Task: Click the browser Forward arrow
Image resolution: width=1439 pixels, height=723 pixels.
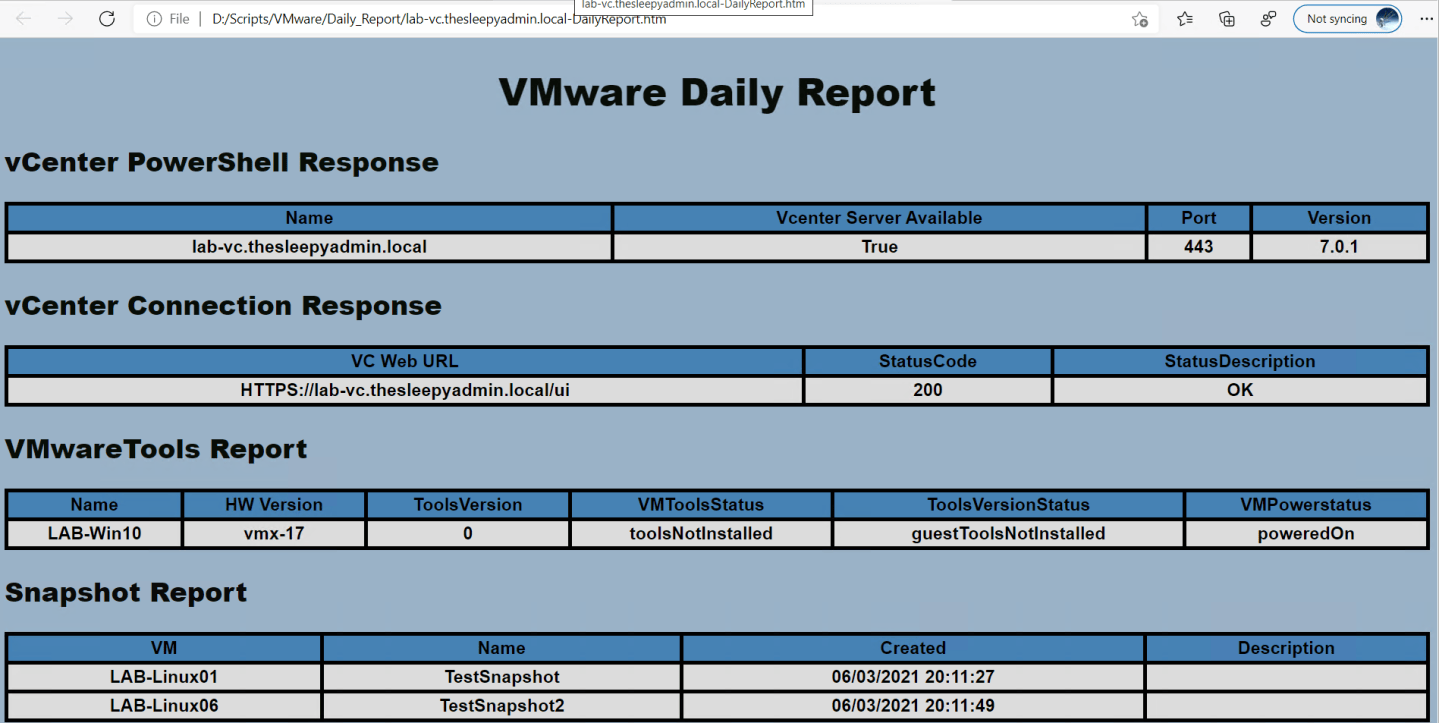Action: (65, 19)
